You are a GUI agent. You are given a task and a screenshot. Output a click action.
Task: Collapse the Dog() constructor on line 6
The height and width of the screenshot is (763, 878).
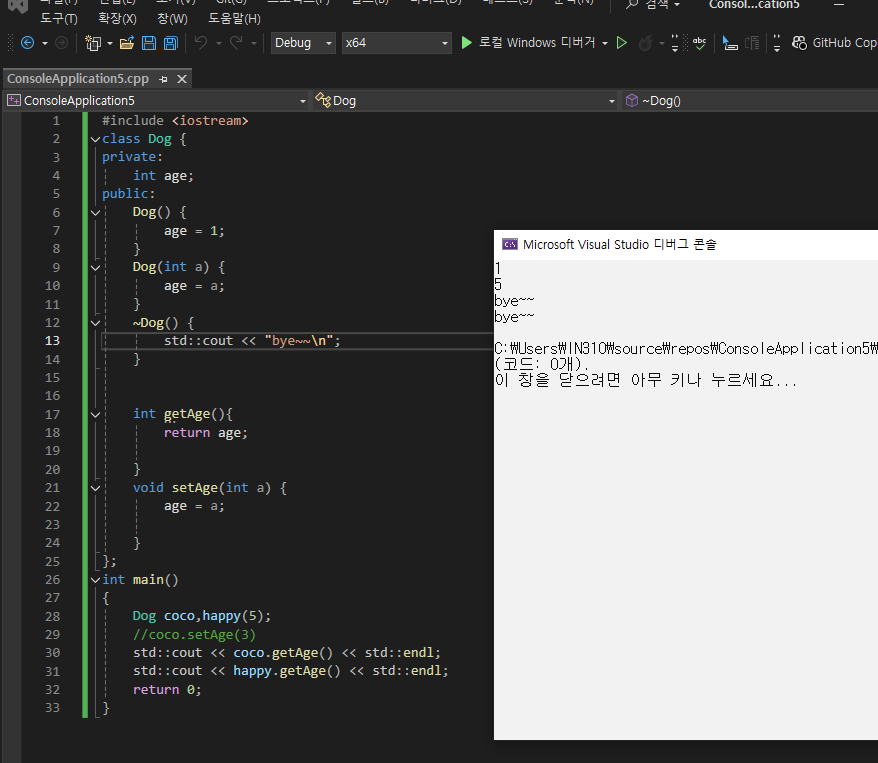click(95, 212)
